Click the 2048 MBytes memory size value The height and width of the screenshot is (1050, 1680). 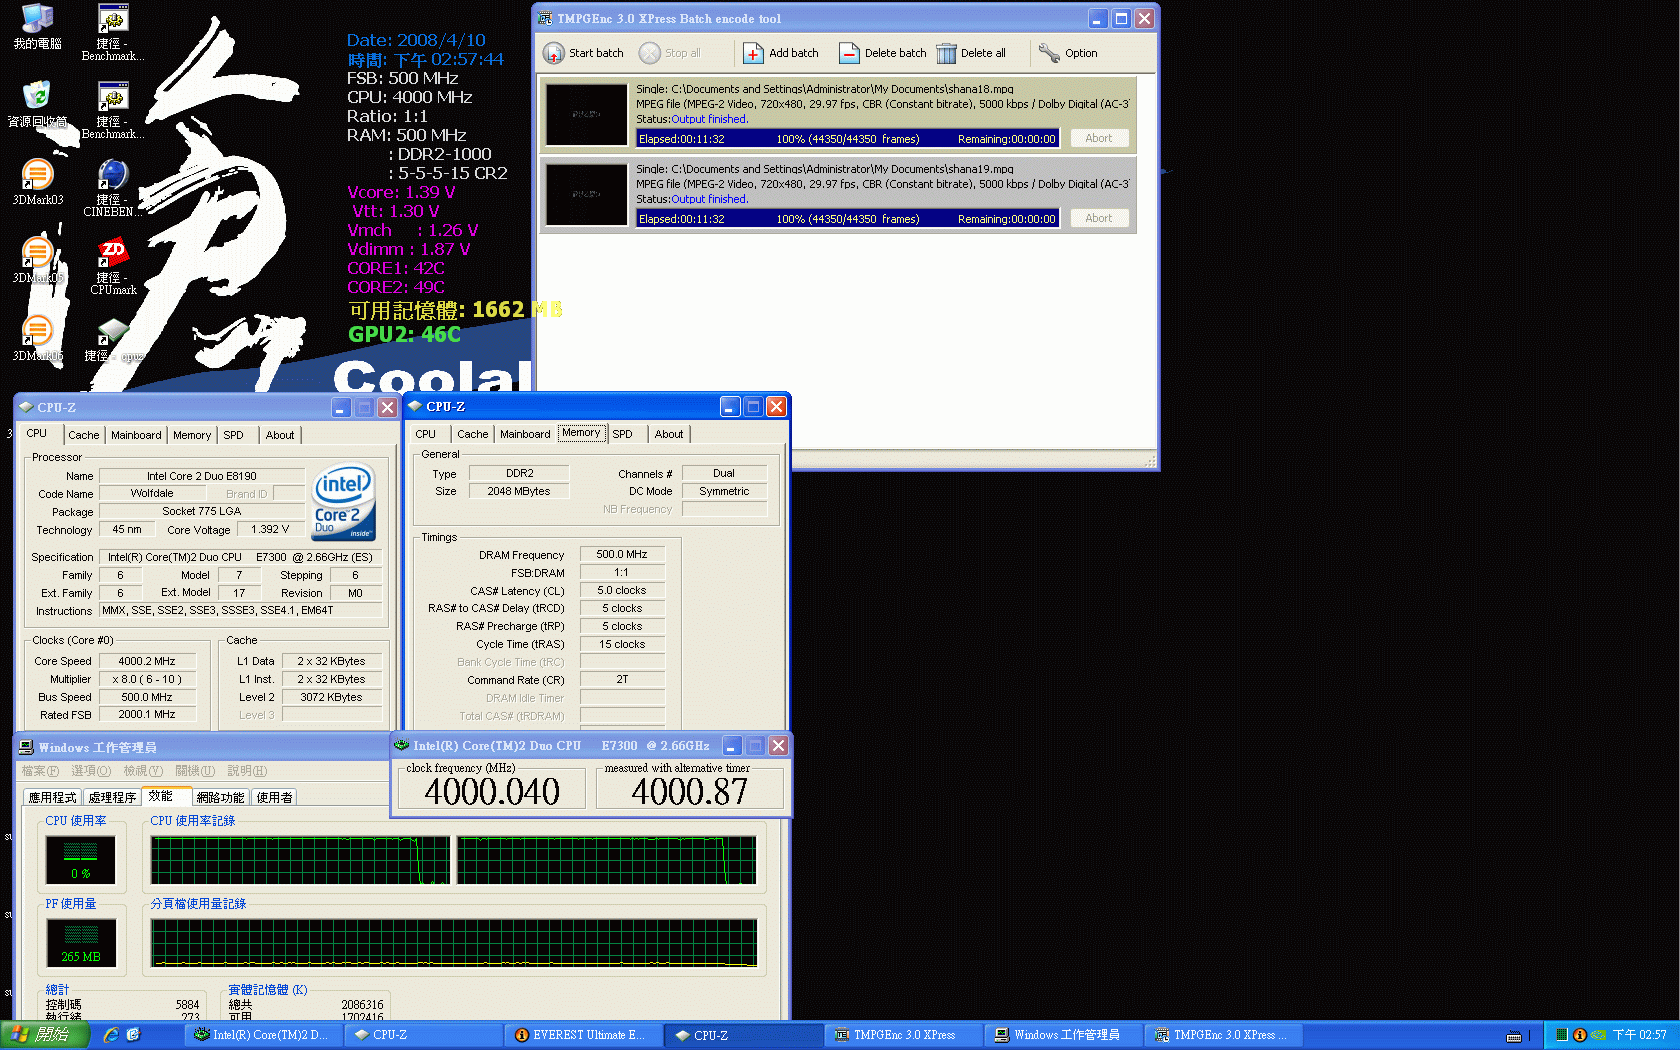[519, 491]
